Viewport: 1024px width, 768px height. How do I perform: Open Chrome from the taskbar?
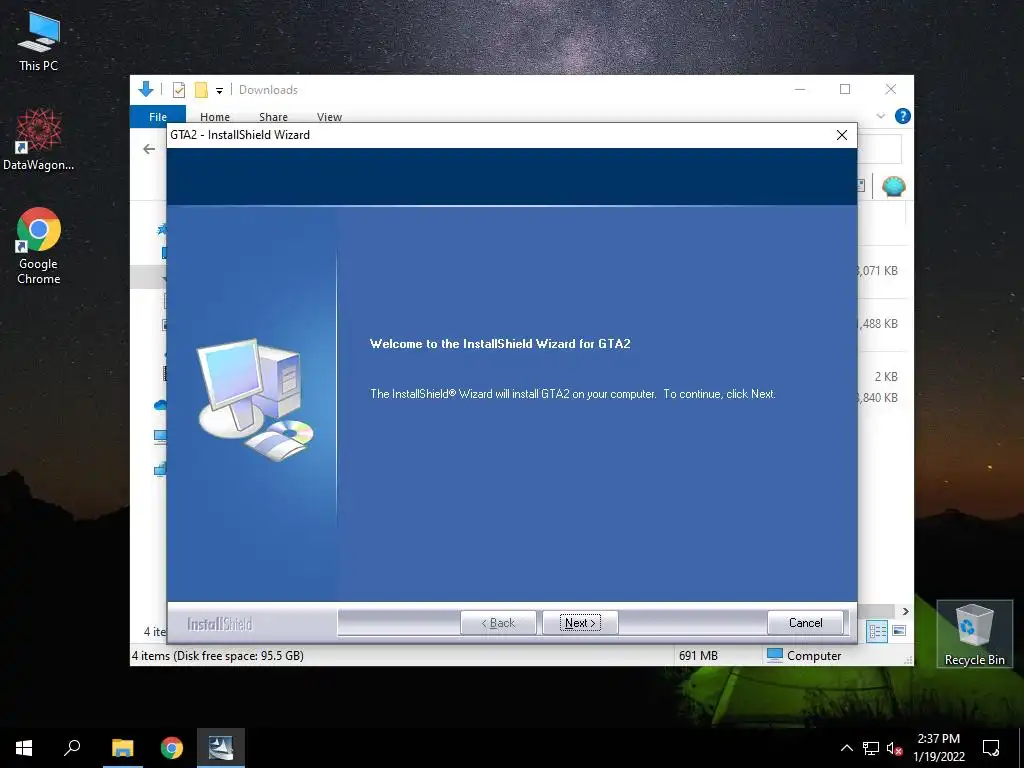click(172, 748)
